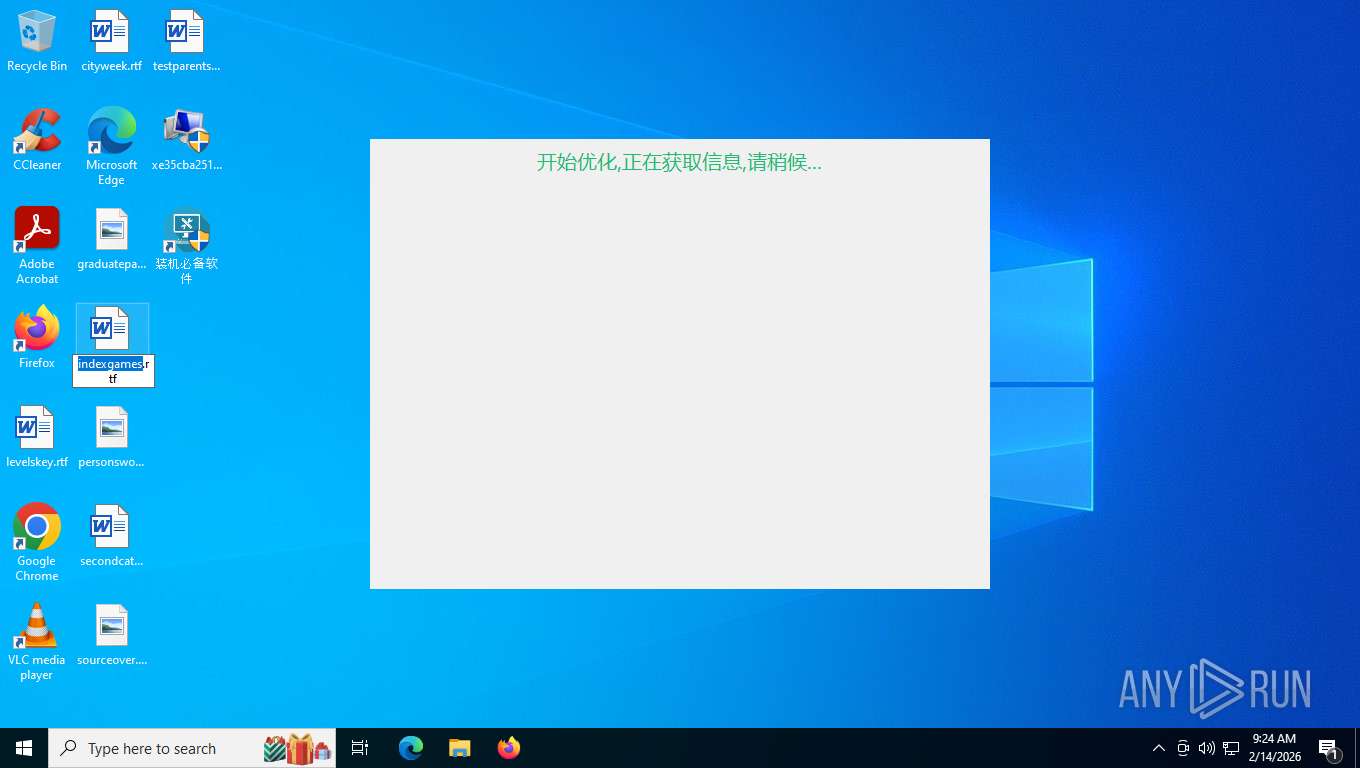Select the levelskey.rtf document icon
Screen dimensions: 1360x768
point(37,437)
